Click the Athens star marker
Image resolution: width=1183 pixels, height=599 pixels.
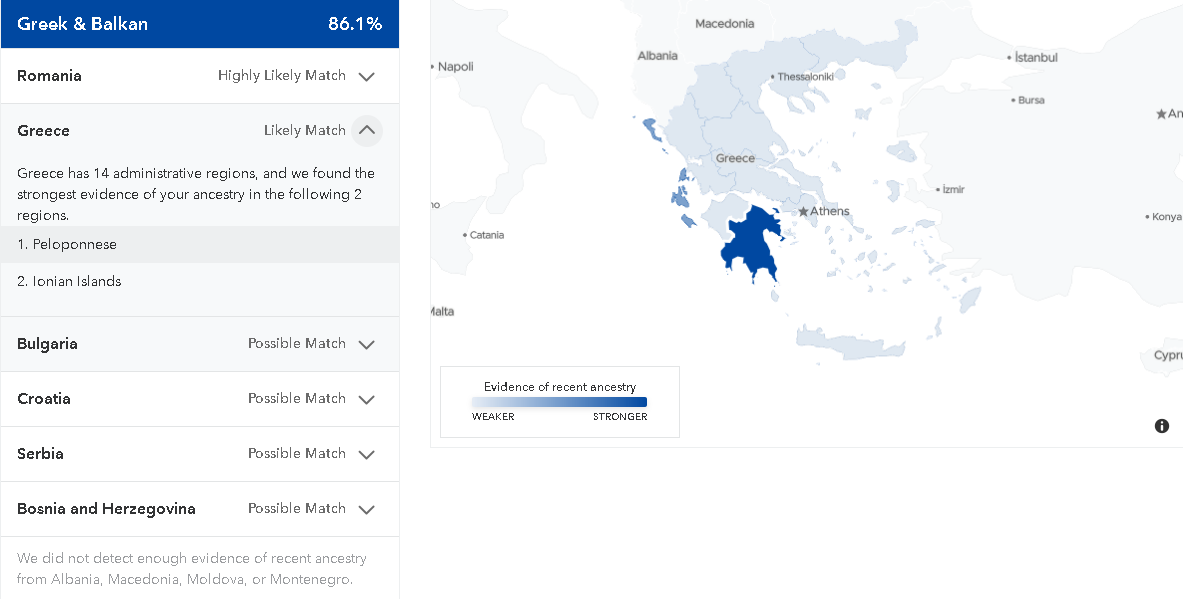point(804,211)
